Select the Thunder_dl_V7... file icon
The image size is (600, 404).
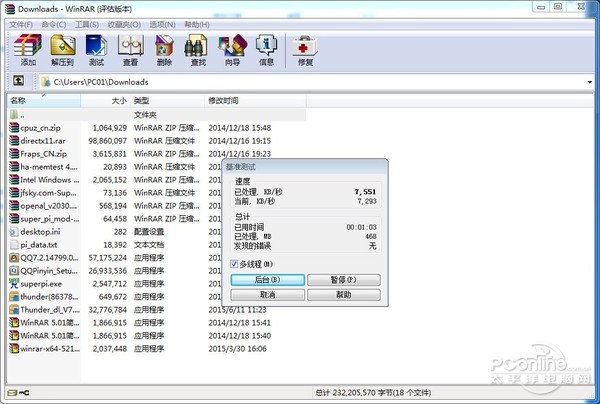pyautogui.click(x=14, y=310)
